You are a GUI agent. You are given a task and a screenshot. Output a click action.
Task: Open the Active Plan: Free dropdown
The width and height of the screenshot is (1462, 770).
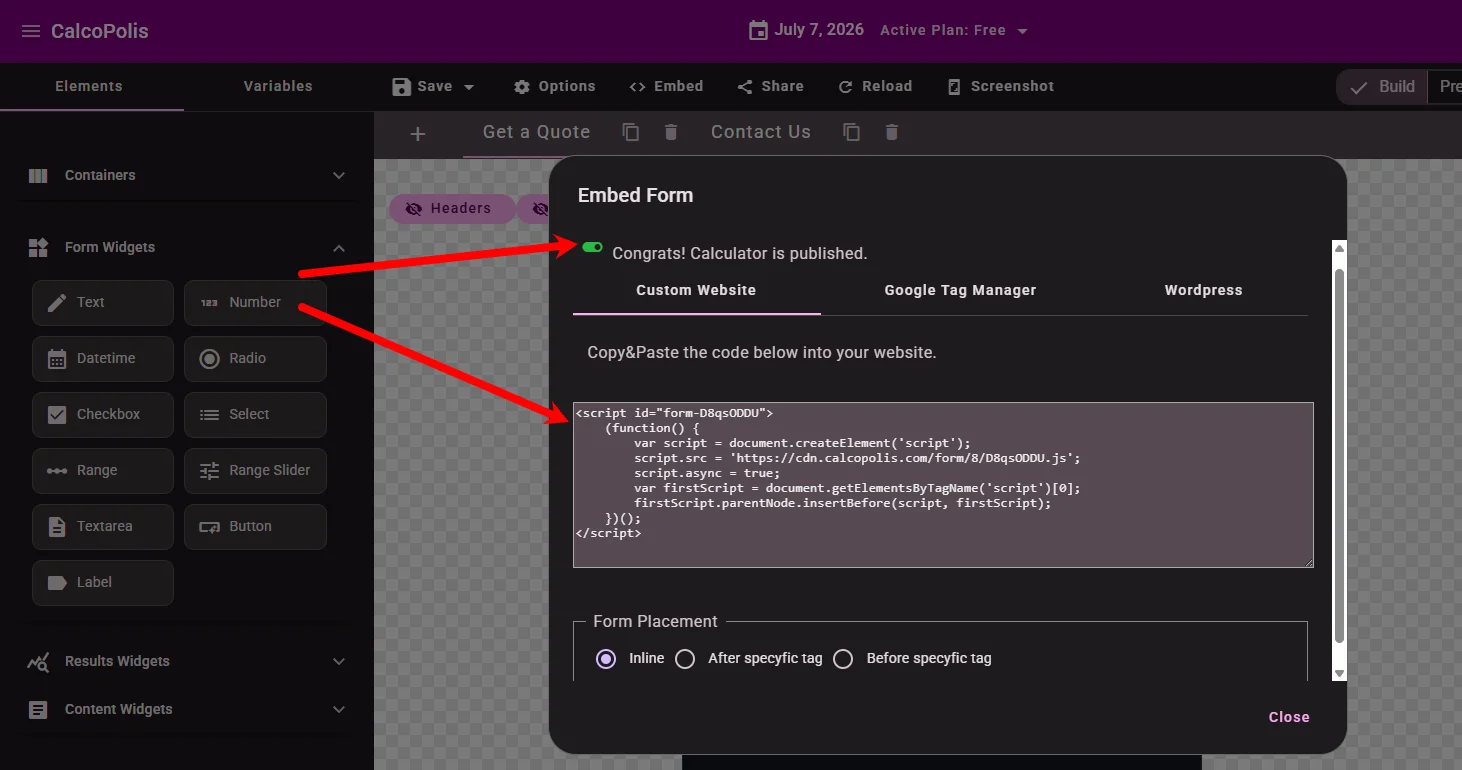point(954,31)
